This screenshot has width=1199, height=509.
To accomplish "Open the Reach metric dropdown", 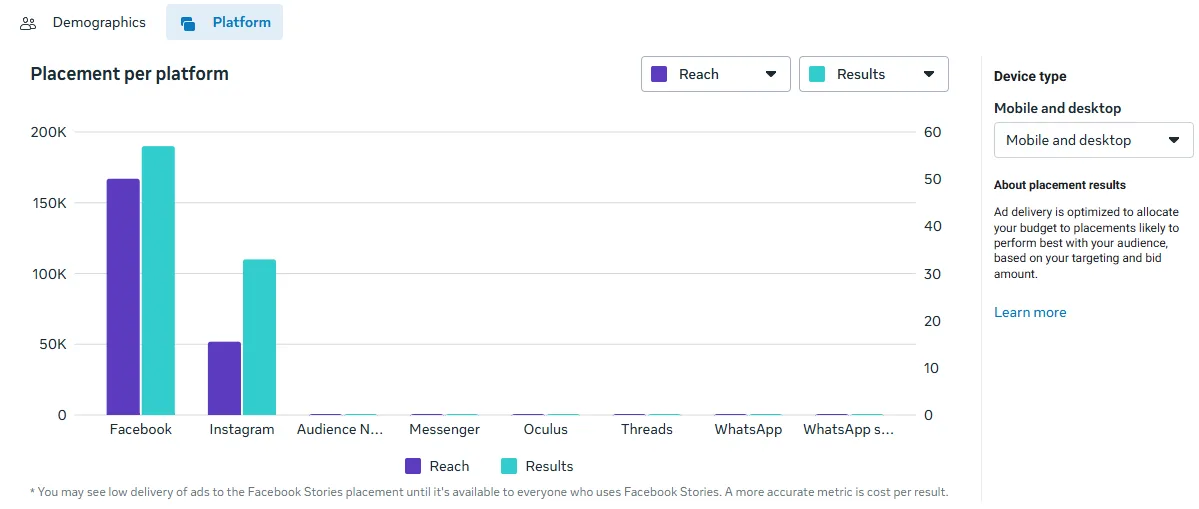I will [716, 74].
